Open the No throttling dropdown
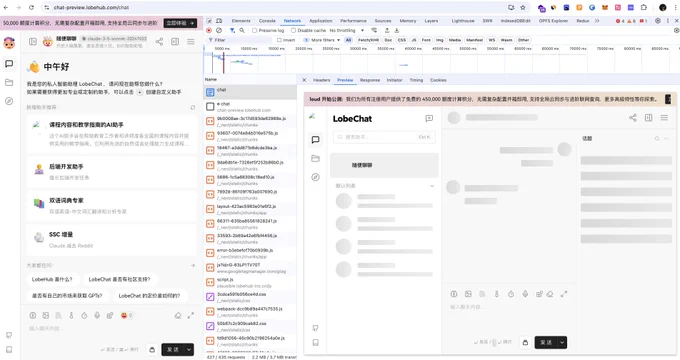This screenshot has height=360, width=680. click(347, 30)
